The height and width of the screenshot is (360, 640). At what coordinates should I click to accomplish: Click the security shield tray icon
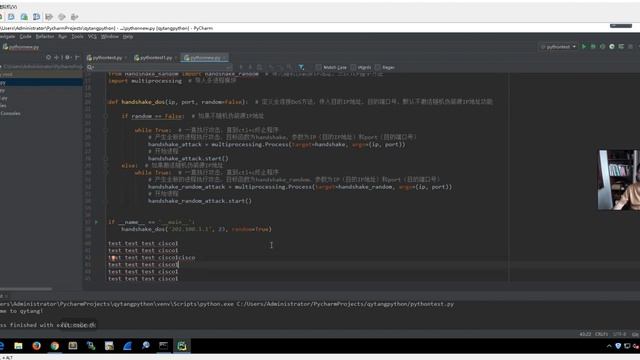coord(618,346)
